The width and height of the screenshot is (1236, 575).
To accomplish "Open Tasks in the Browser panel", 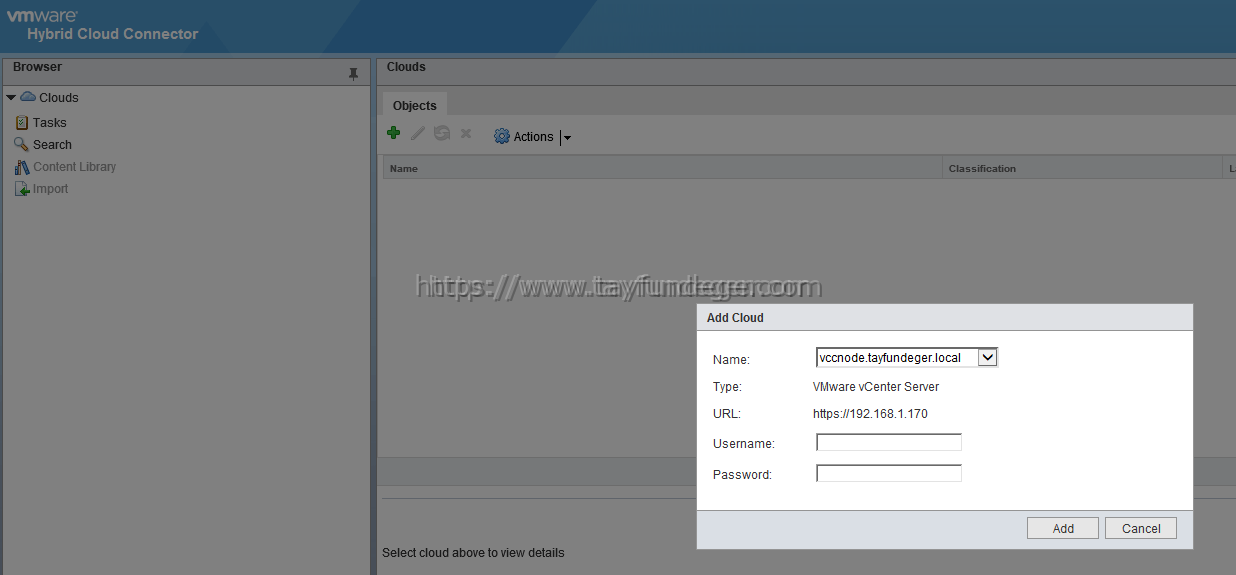I will coord(50,123).
